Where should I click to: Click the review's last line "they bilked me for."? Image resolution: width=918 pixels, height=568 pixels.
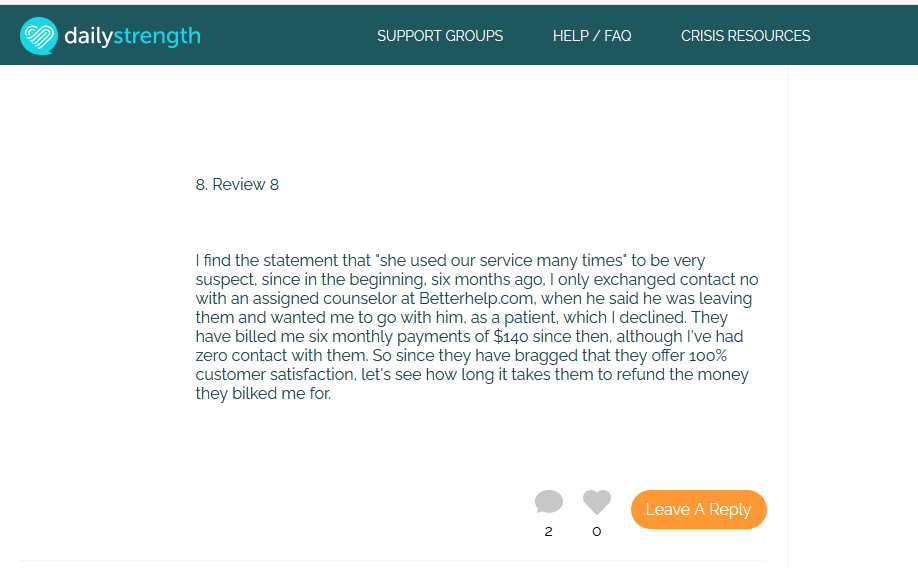(x=263, y=394)
